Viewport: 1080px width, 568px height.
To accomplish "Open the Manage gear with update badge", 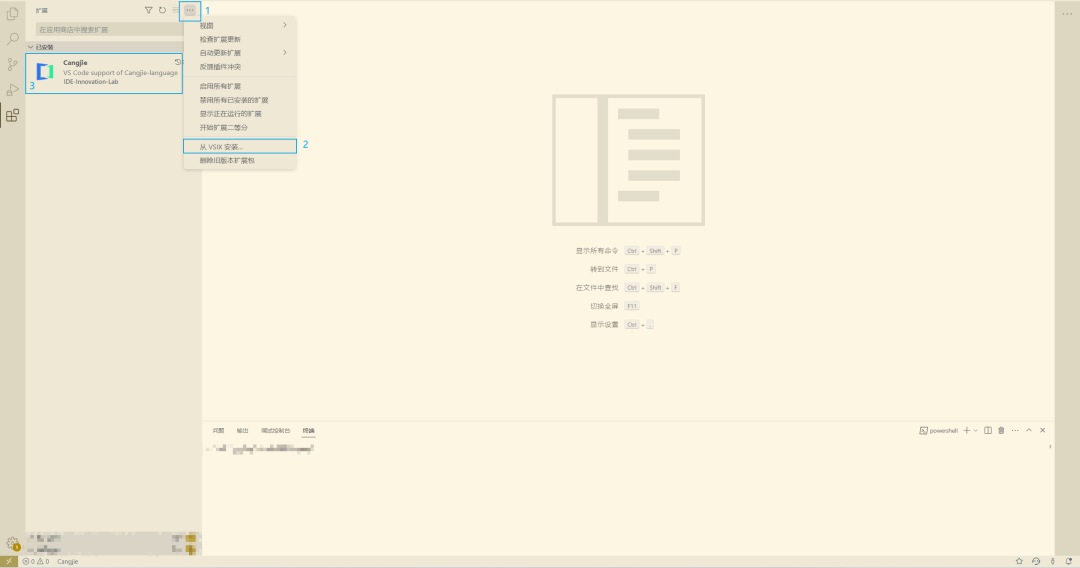I will pyautogui.click(x=12, y=543).
